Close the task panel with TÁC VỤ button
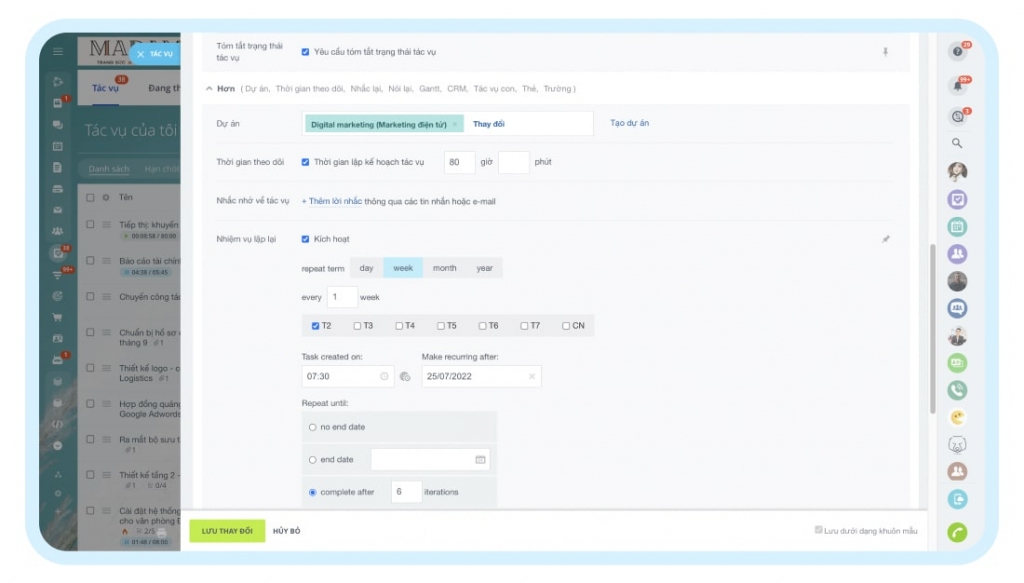 [155, 54]
